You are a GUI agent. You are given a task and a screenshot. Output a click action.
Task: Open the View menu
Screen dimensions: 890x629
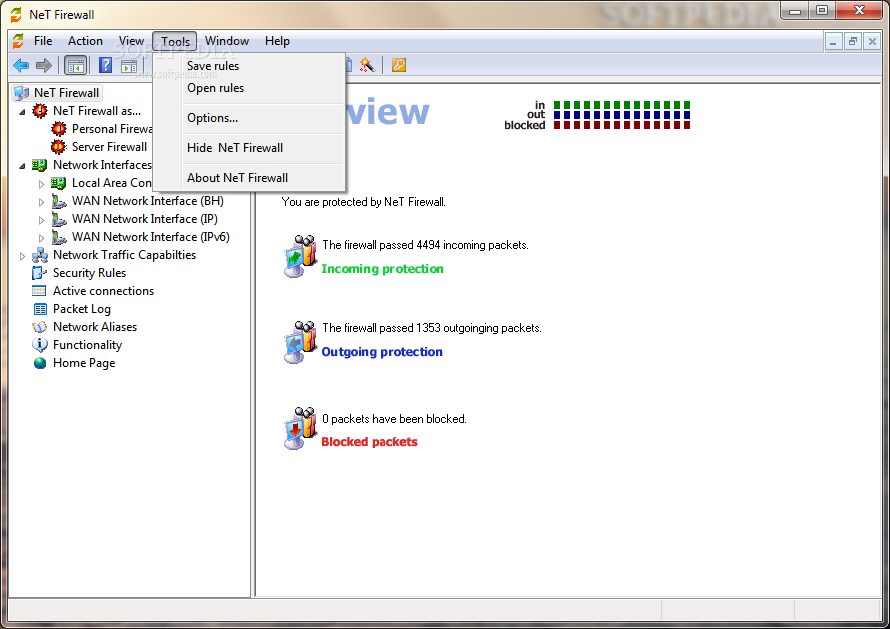(x=131, y=41)
